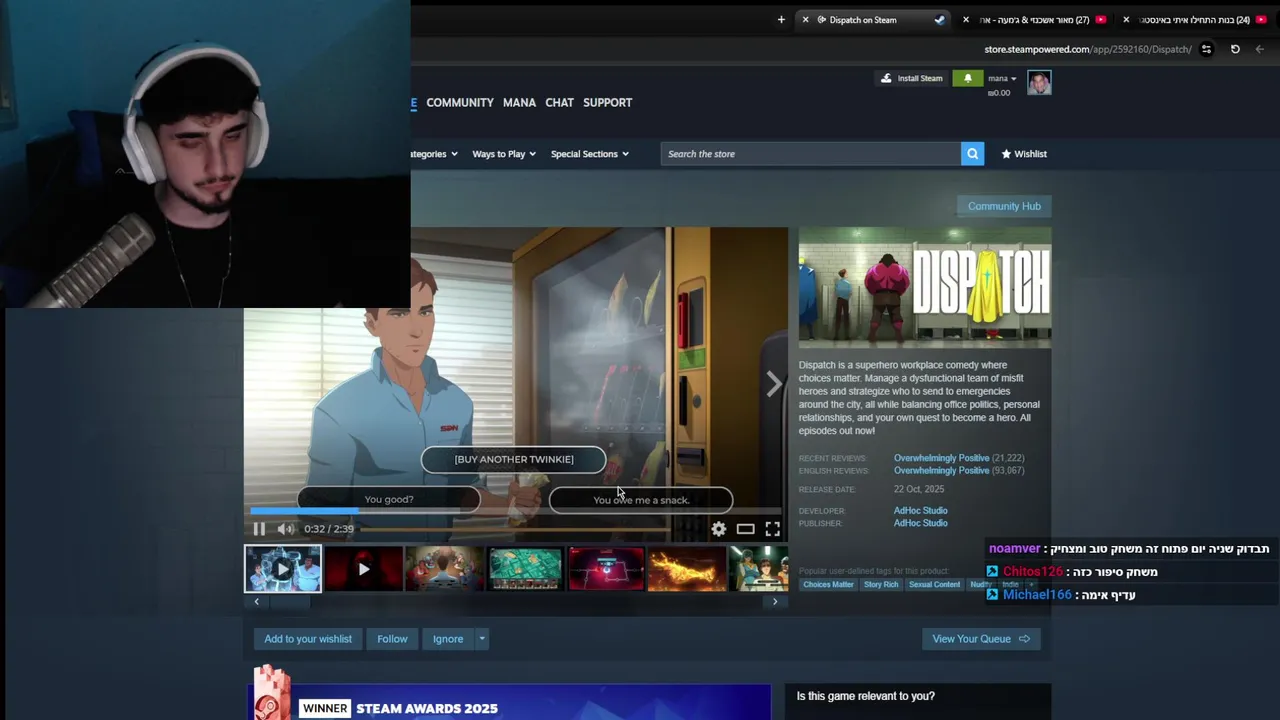Focus the Search the store field
Viewport: 1280px width, 720px height.
tap(810, 154)
